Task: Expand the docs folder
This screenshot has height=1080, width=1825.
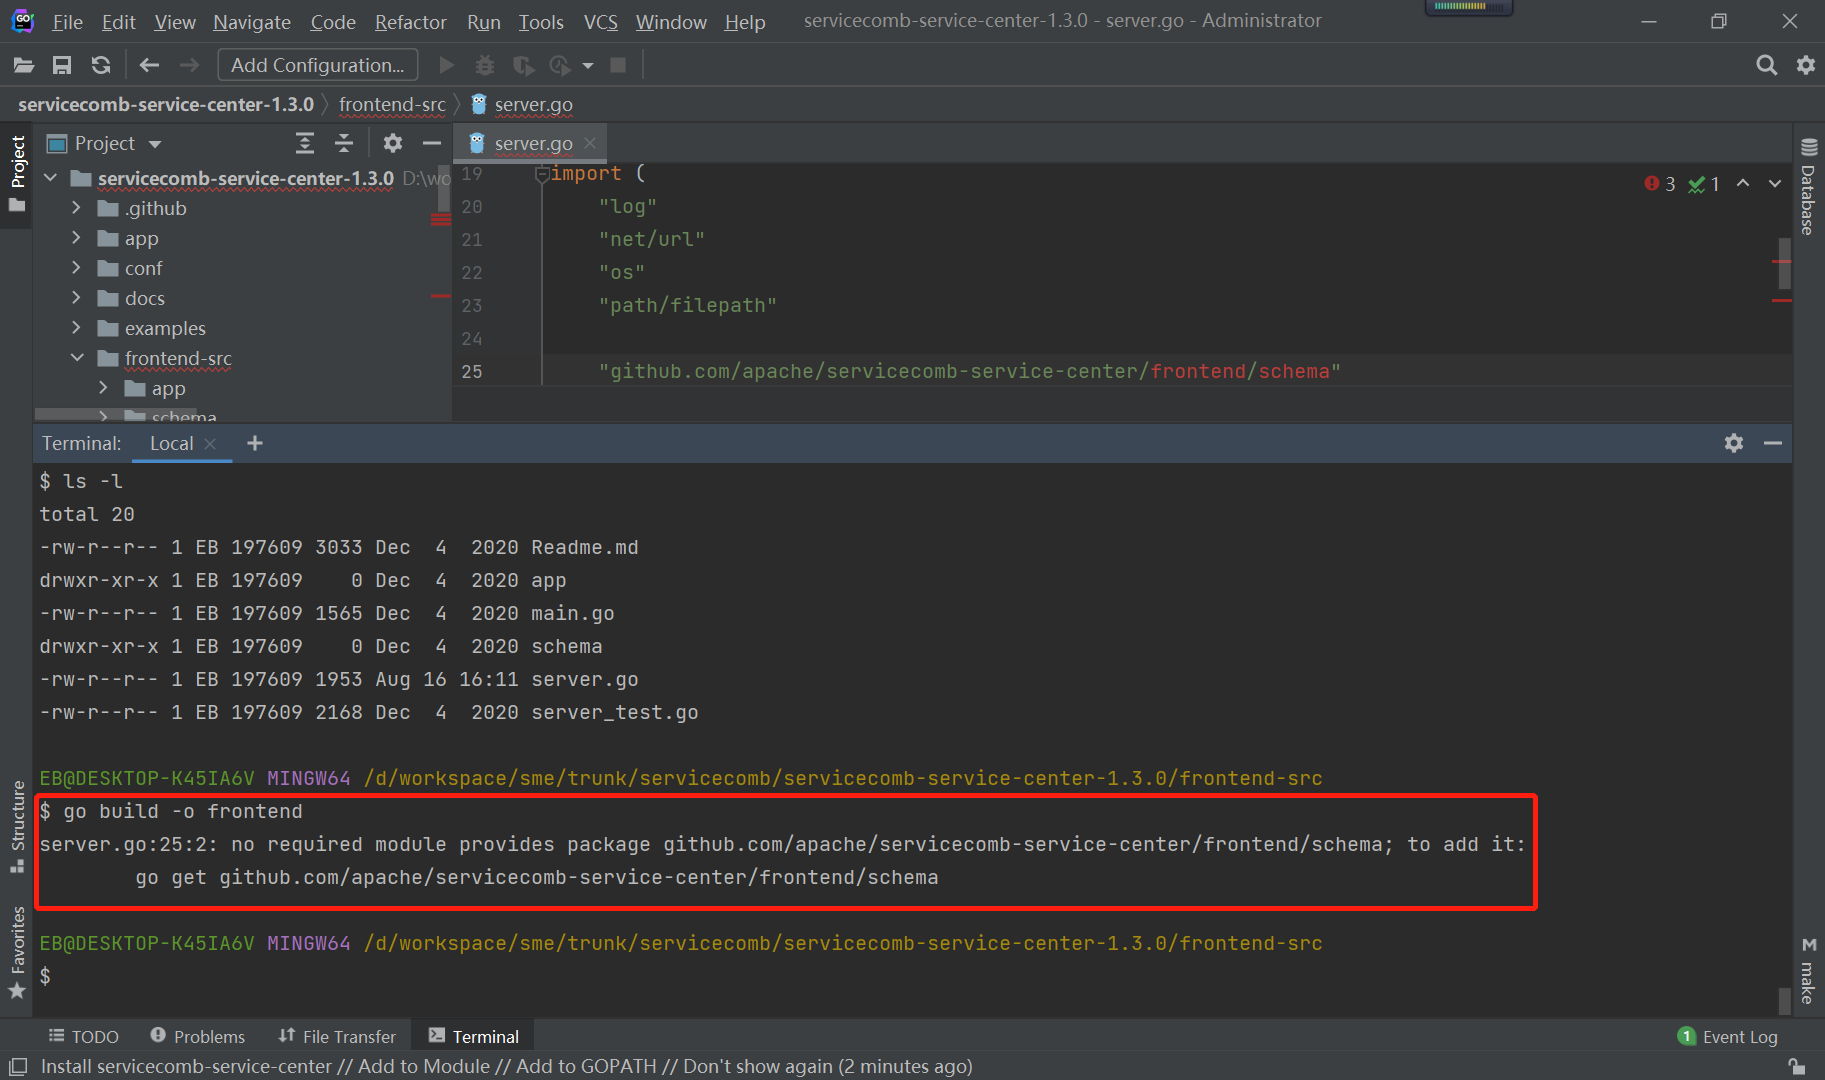Action: tap(76, 298)
